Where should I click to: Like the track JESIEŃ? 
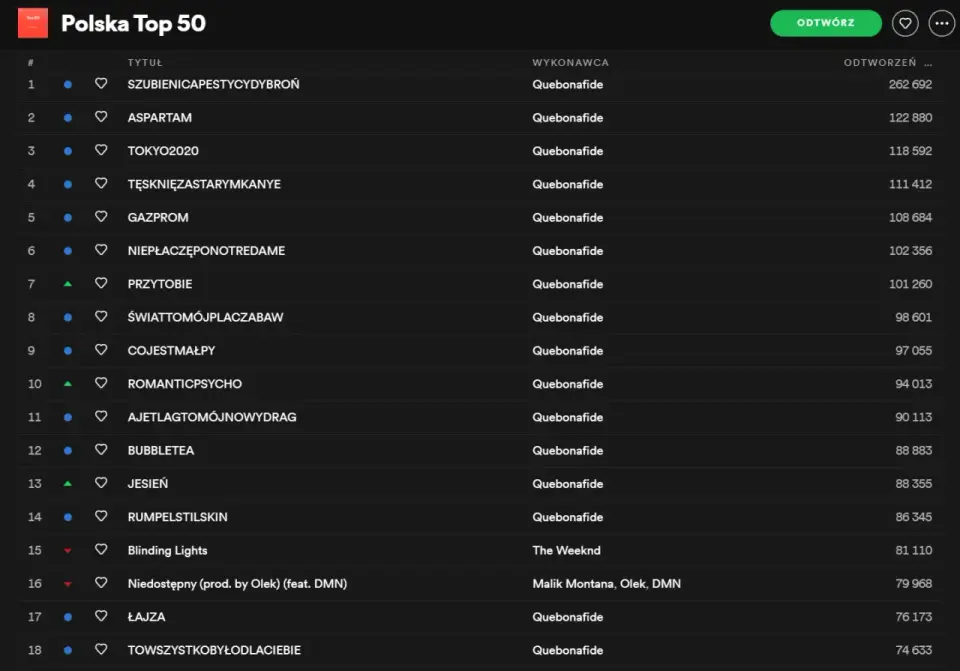coord(101,482)
